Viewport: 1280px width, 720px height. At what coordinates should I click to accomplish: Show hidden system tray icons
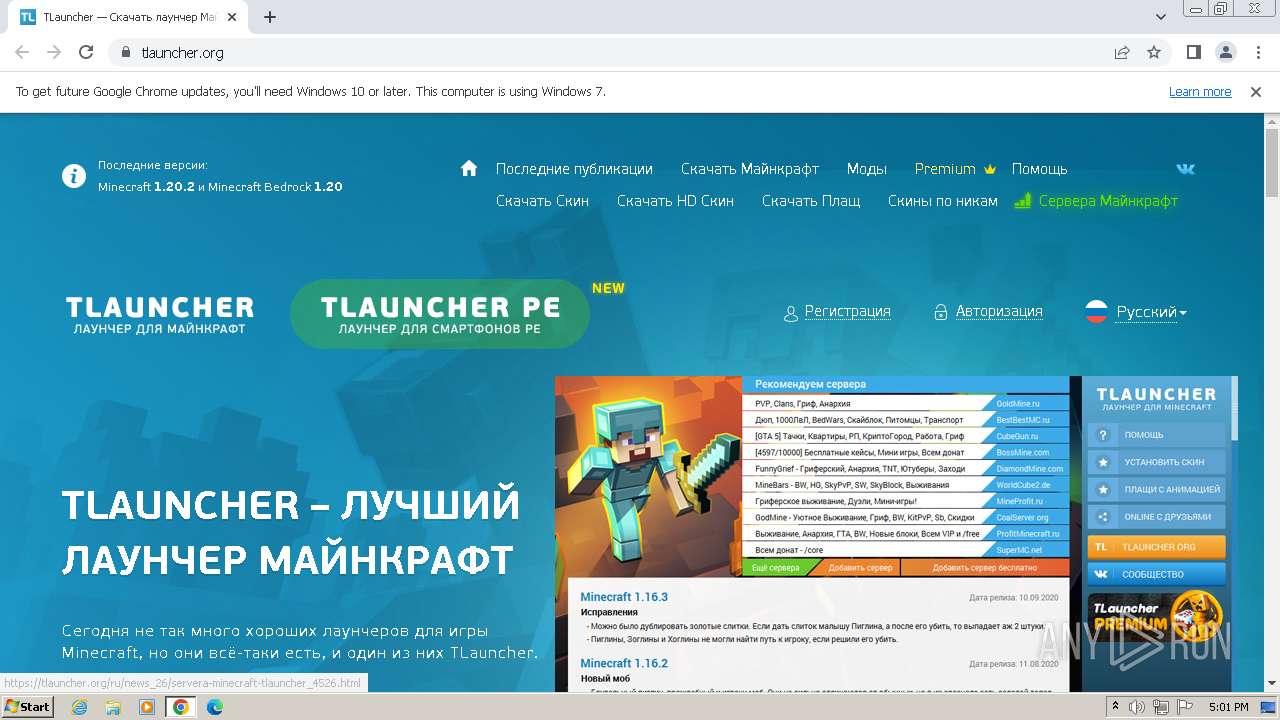[x=1116, y=707]
